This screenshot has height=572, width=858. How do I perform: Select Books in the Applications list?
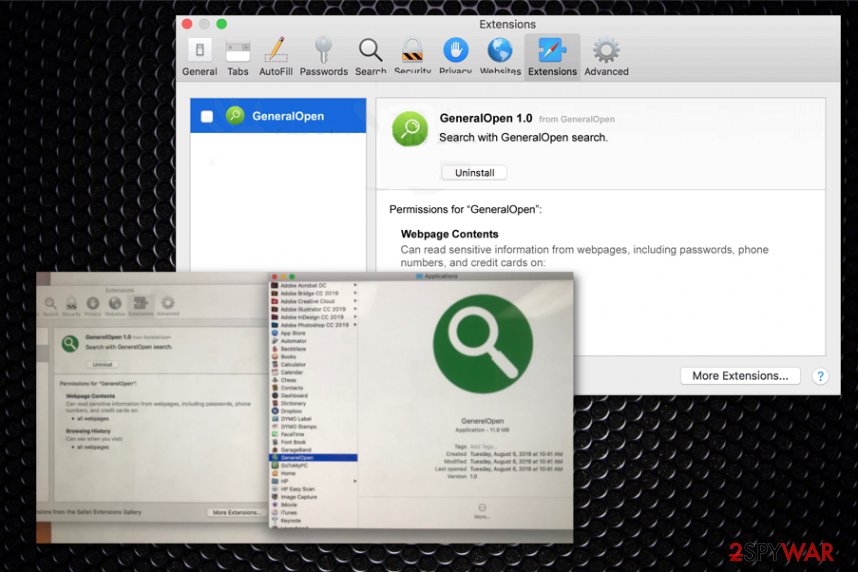314,356
